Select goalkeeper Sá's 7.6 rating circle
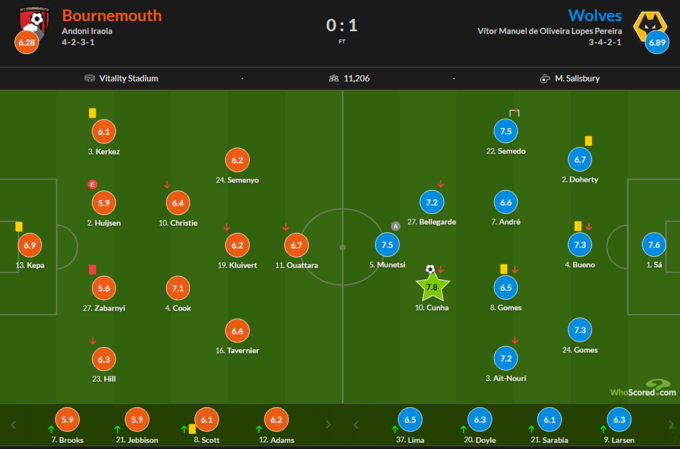 click(x=653, y=244)
